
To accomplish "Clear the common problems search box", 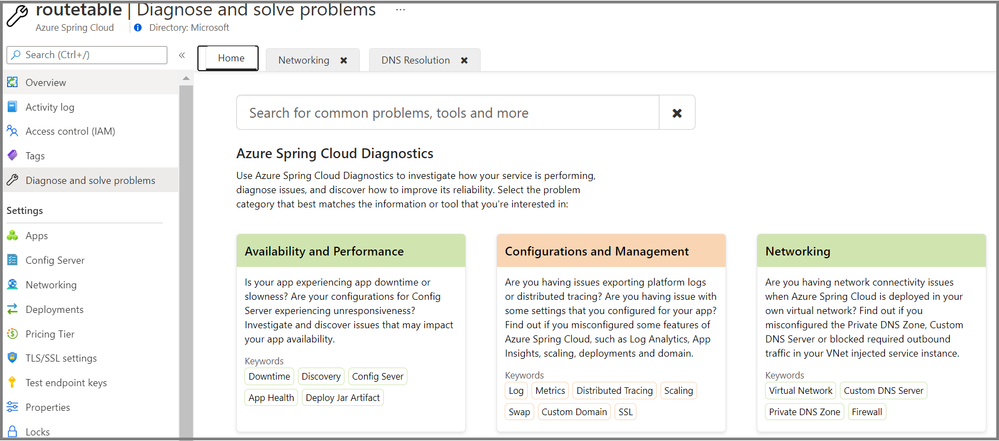I will pos(677,113).
